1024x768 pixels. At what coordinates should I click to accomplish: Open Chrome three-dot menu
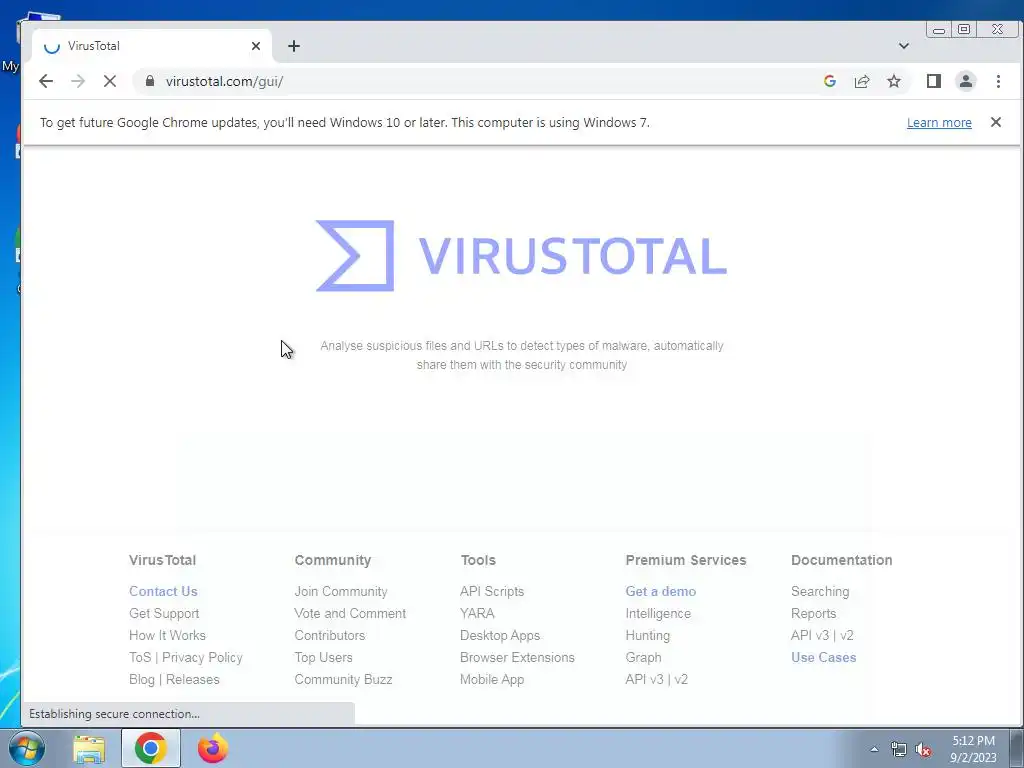coord(999,81)
